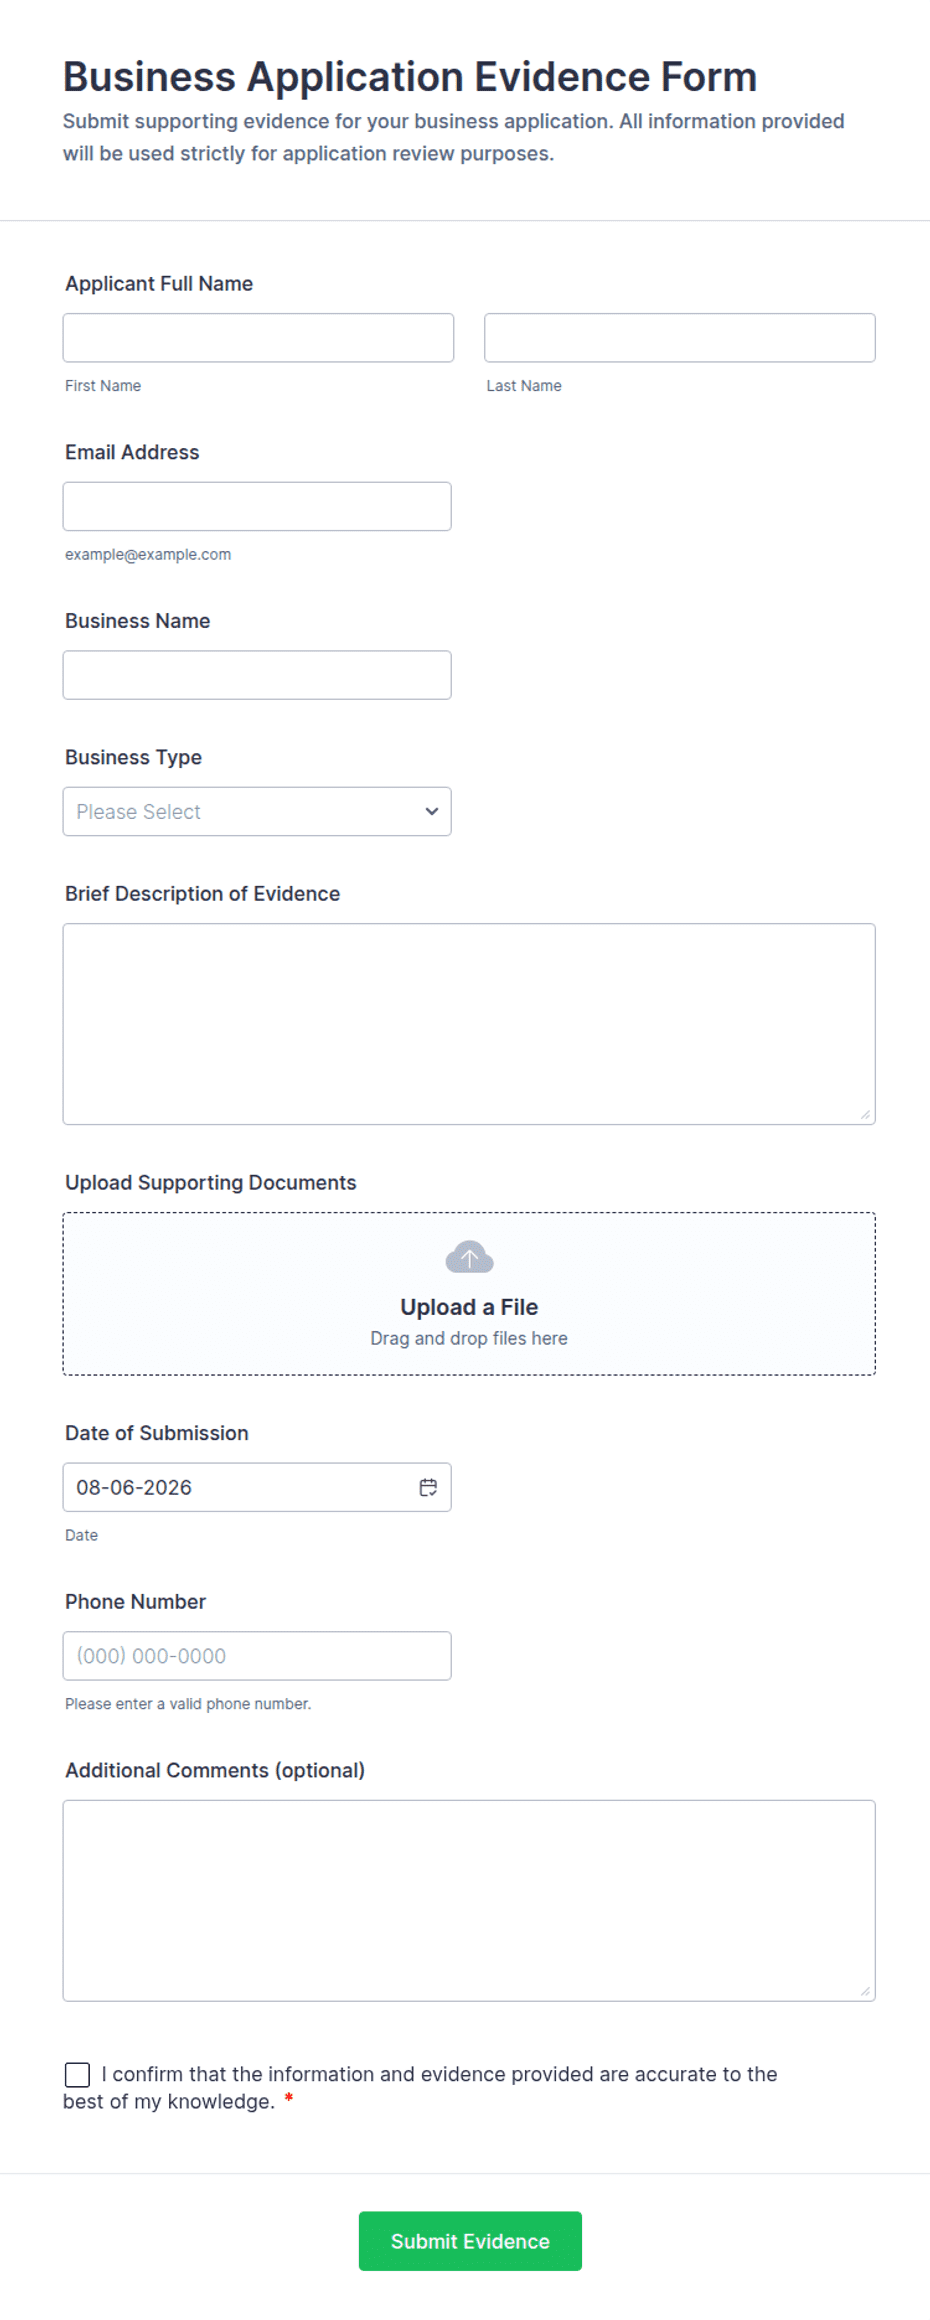Click the cloud upload icon
The width and height of the screenshot is (930, 2320).
(x=469, y=1257)
